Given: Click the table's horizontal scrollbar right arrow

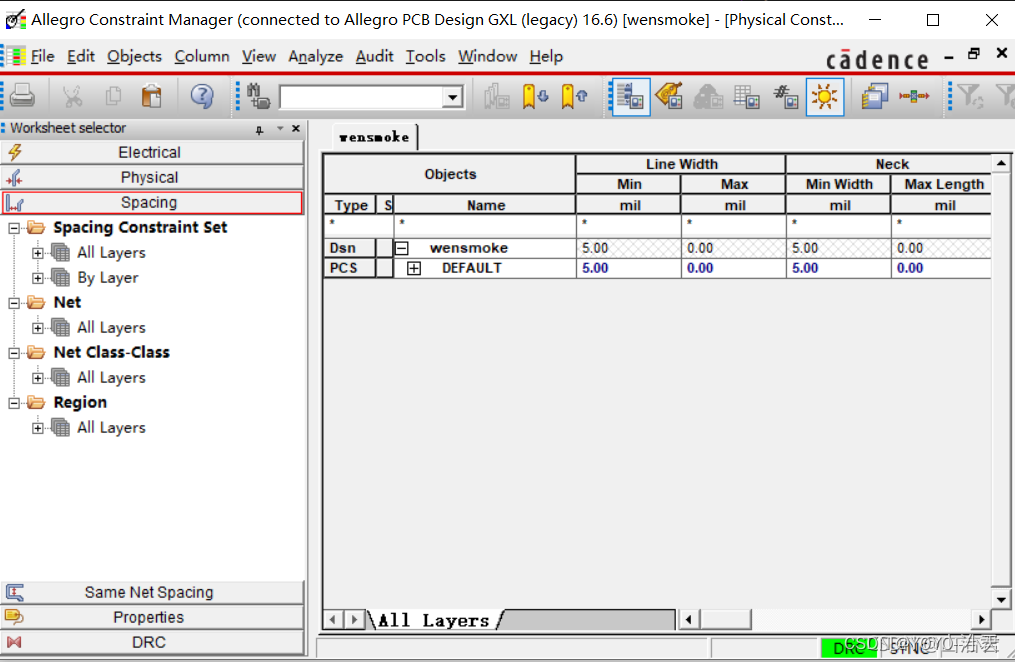Looking at the screenshot, I should coord(982,620).
